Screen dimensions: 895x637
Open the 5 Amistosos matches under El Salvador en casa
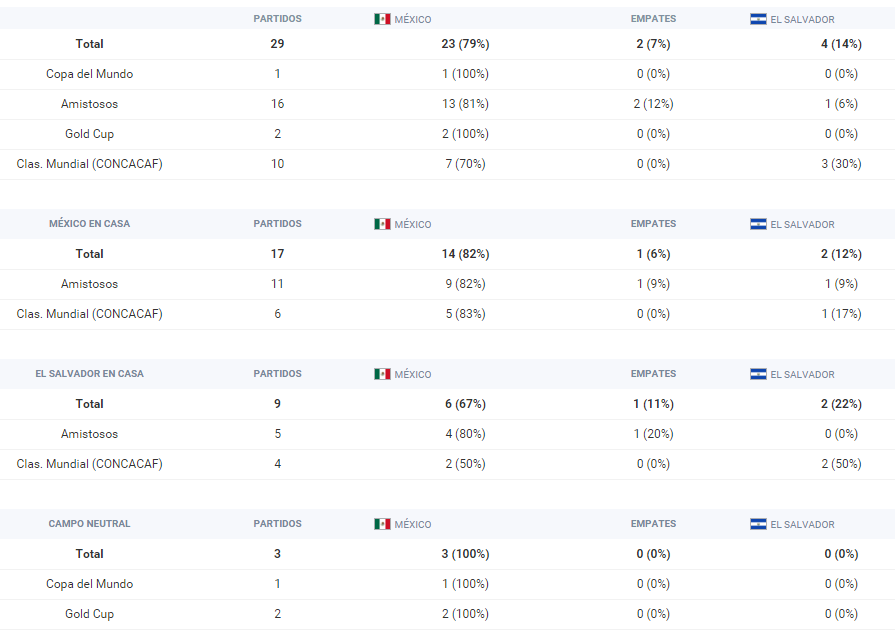click(277, 434)
